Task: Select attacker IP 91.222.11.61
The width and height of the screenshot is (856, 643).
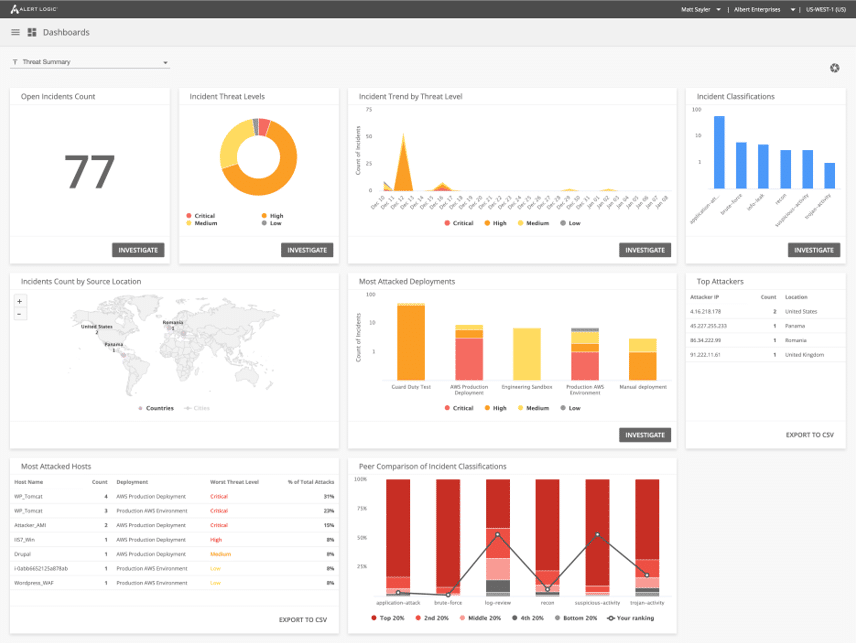Action: (705, 355)
